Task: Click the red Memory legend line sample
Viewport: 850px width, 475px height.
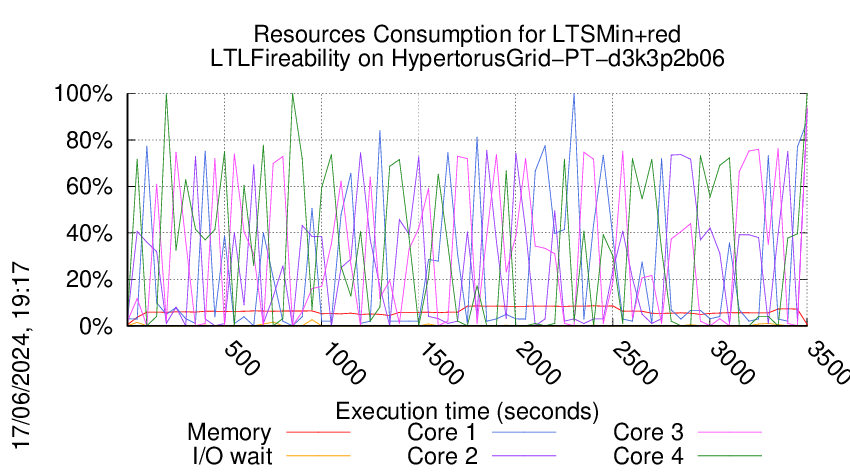Action: (x=318, y=433)
